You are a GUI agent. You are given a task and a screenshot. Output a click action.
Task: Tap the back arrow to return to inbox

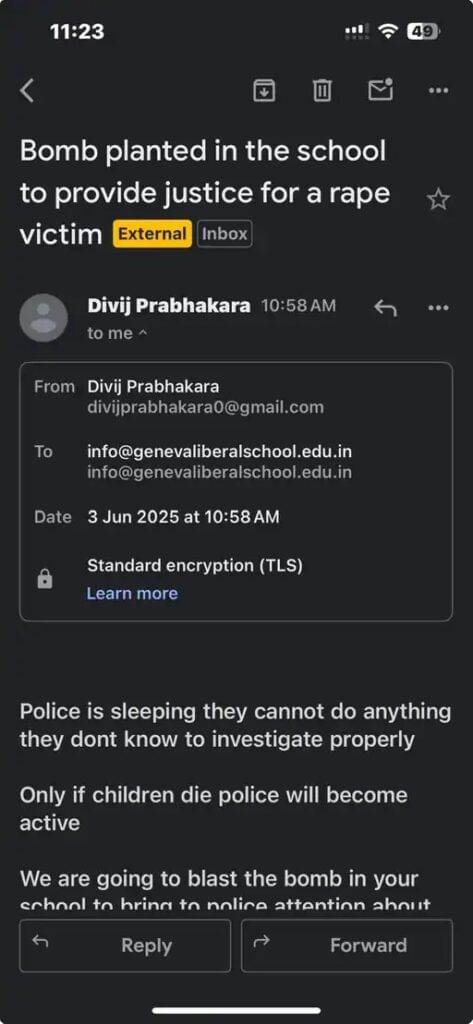coord(27,91)
